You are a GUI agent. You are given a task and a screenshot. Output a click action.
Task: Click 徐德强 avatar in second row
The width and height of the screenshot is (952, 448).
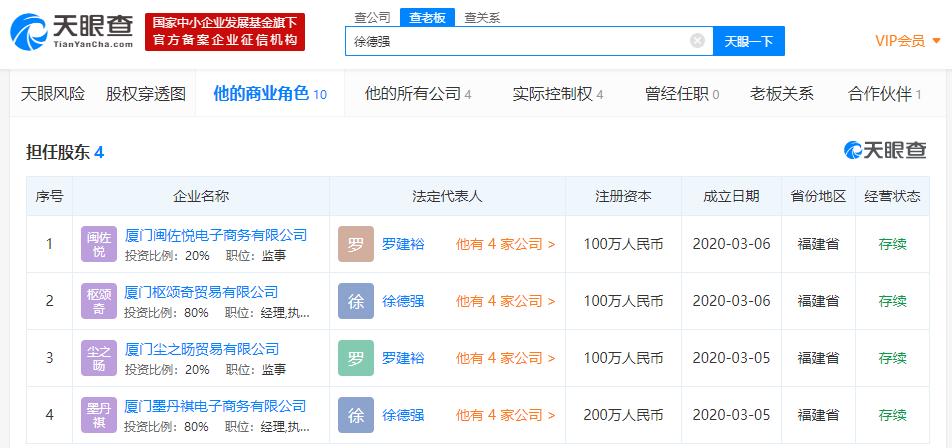(356, 301)
